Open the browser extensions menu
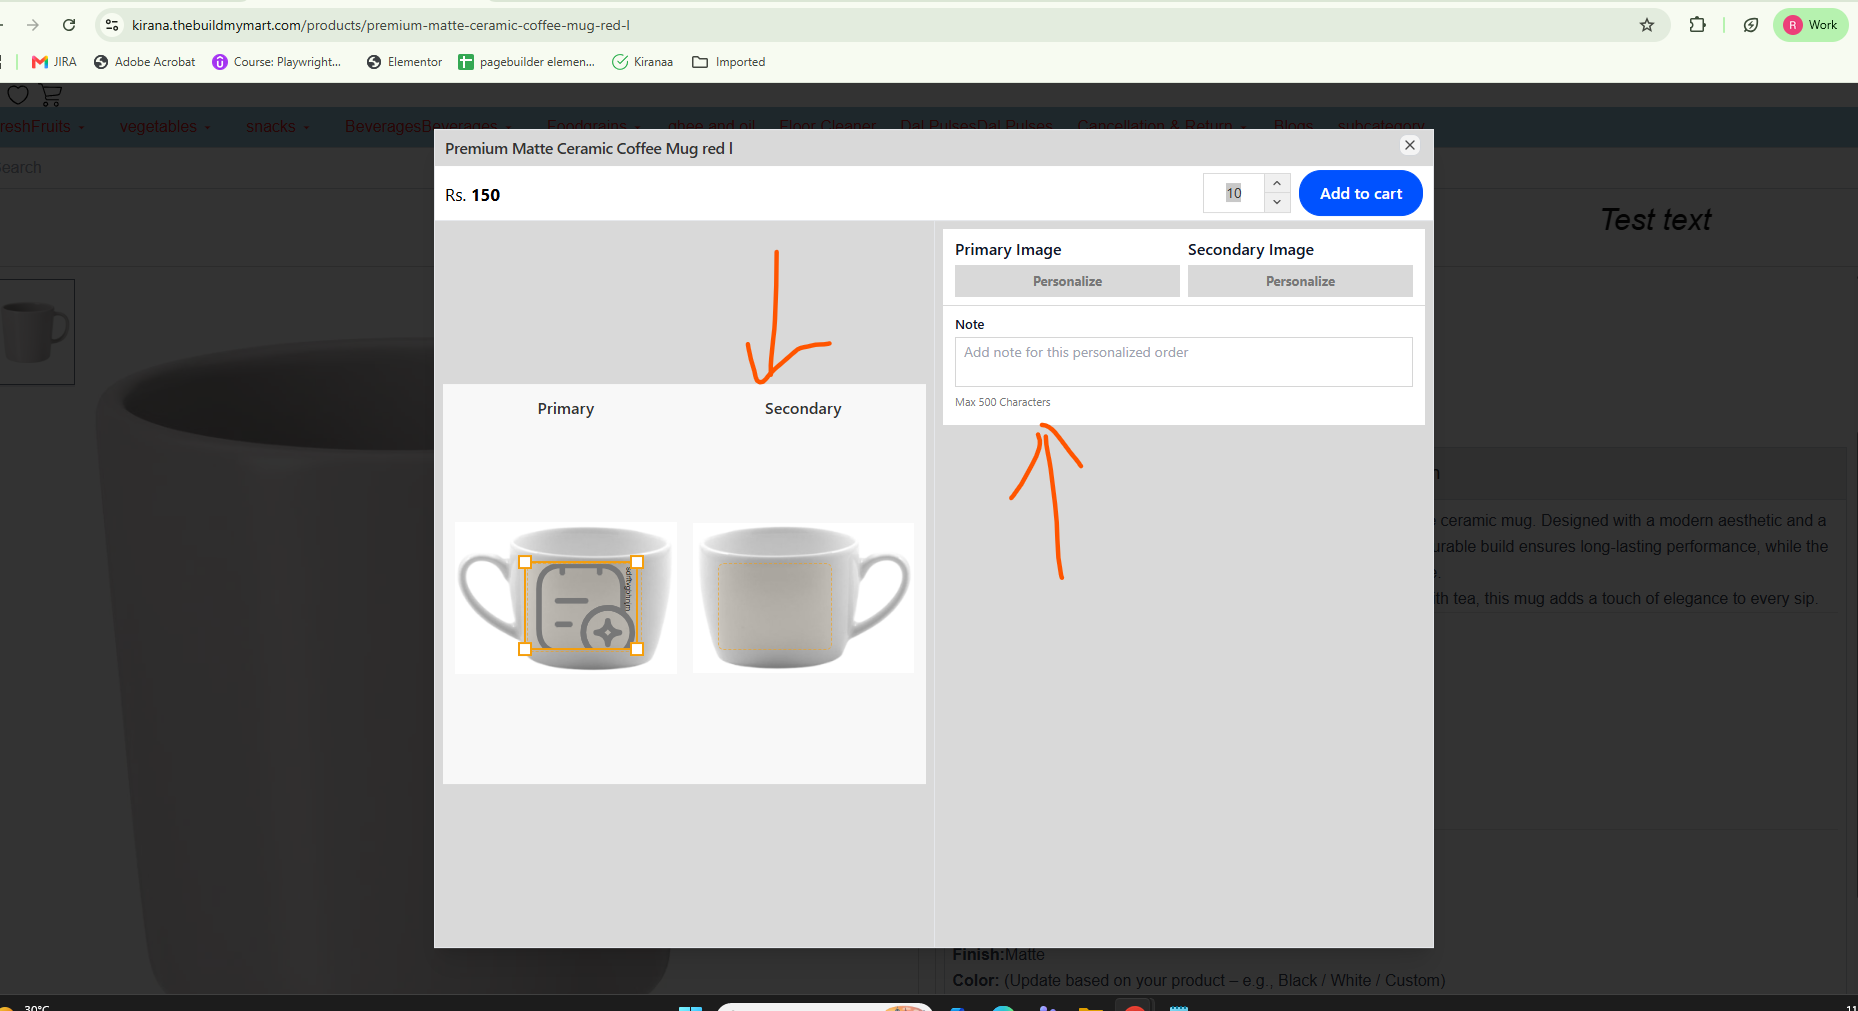The height and width of the screenshot is (1011, 1858). (x=1697, y=25)
